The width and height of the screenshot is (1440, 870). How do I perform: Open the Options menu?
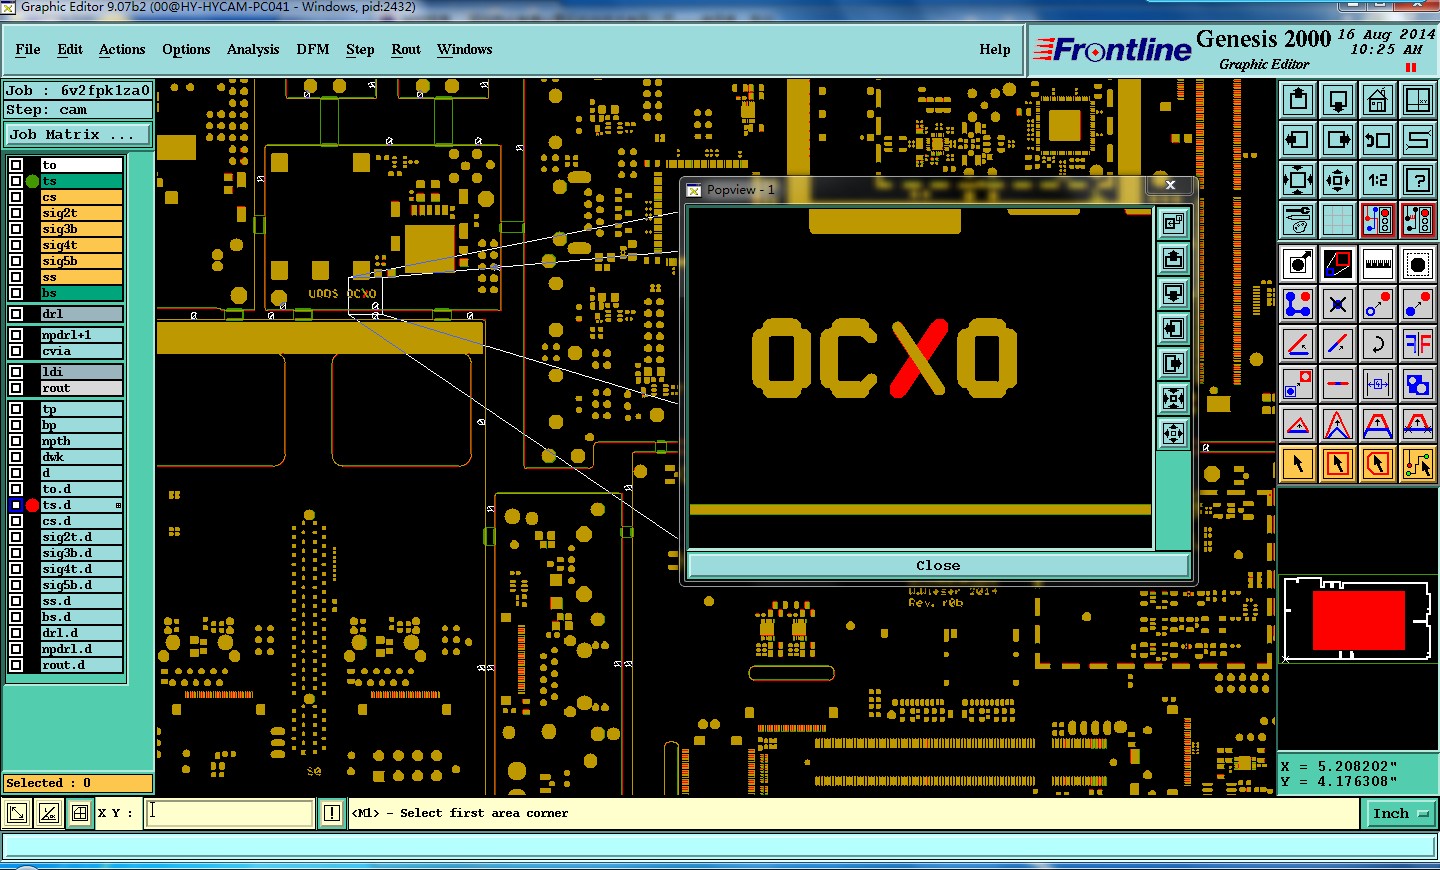click(x=186, y=49)
